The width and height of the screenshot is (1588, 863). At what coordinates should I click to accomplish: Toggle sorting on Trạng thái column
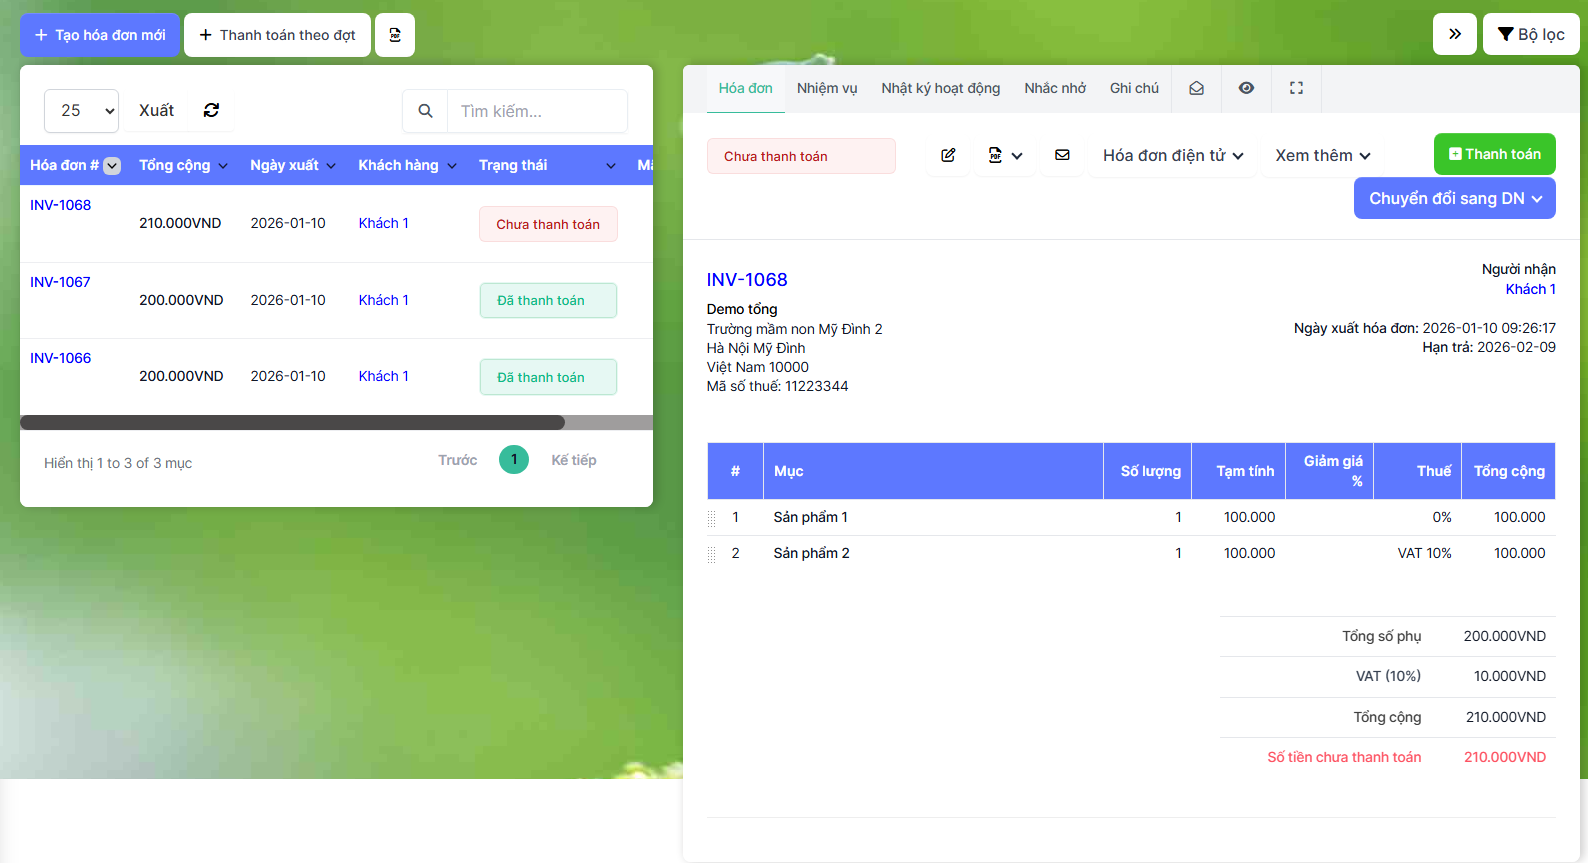click(610, 166)
